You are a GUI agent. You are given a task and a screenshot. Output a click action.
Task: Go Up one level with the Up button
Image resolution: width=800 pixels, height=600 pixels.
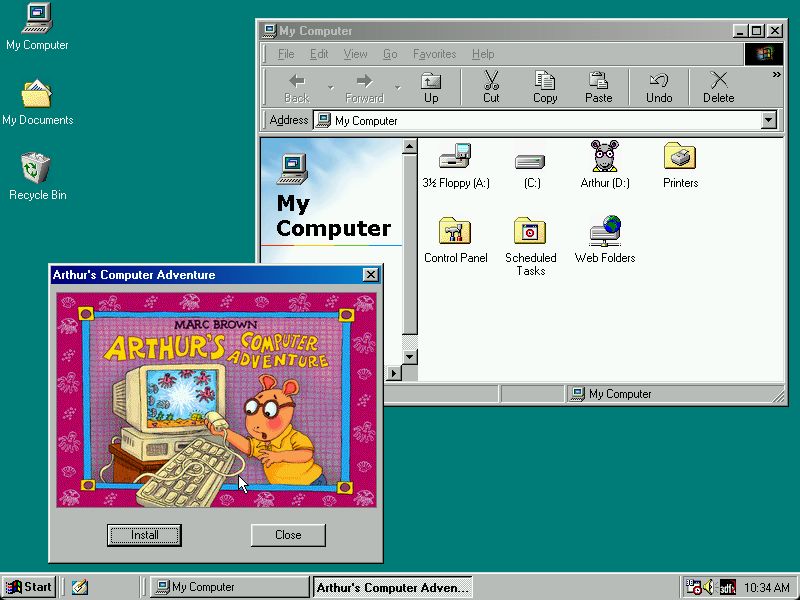(431, 88)
